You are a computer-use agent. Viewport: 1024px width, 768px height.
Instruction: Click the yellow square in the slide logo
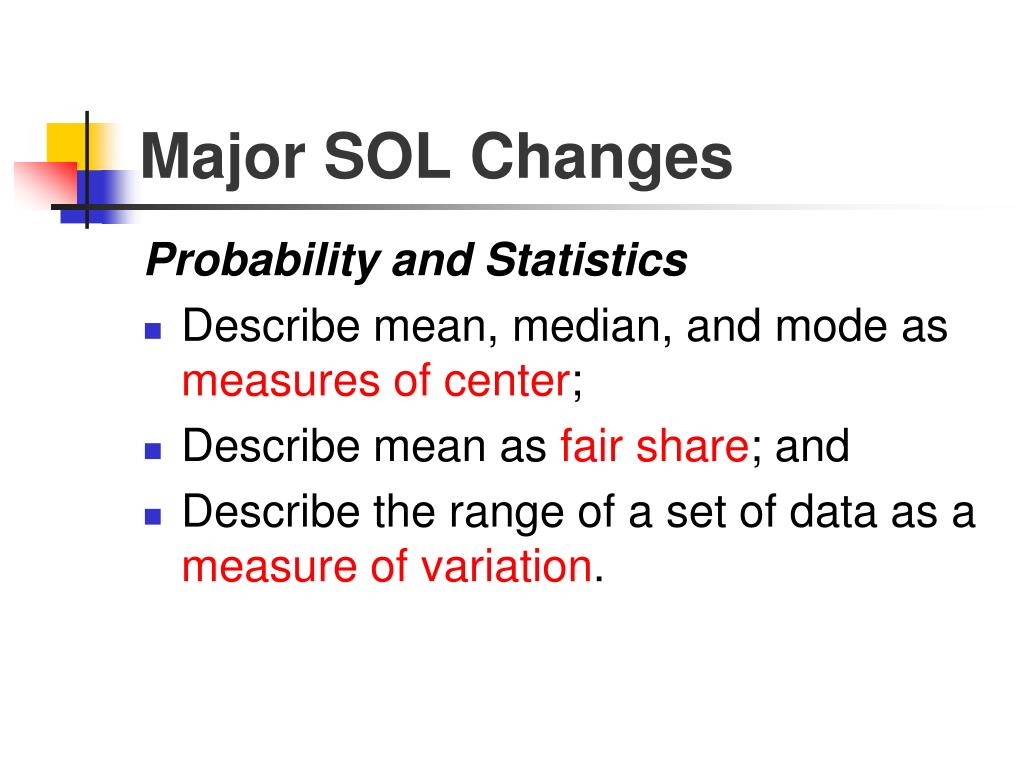pos(66,142)
